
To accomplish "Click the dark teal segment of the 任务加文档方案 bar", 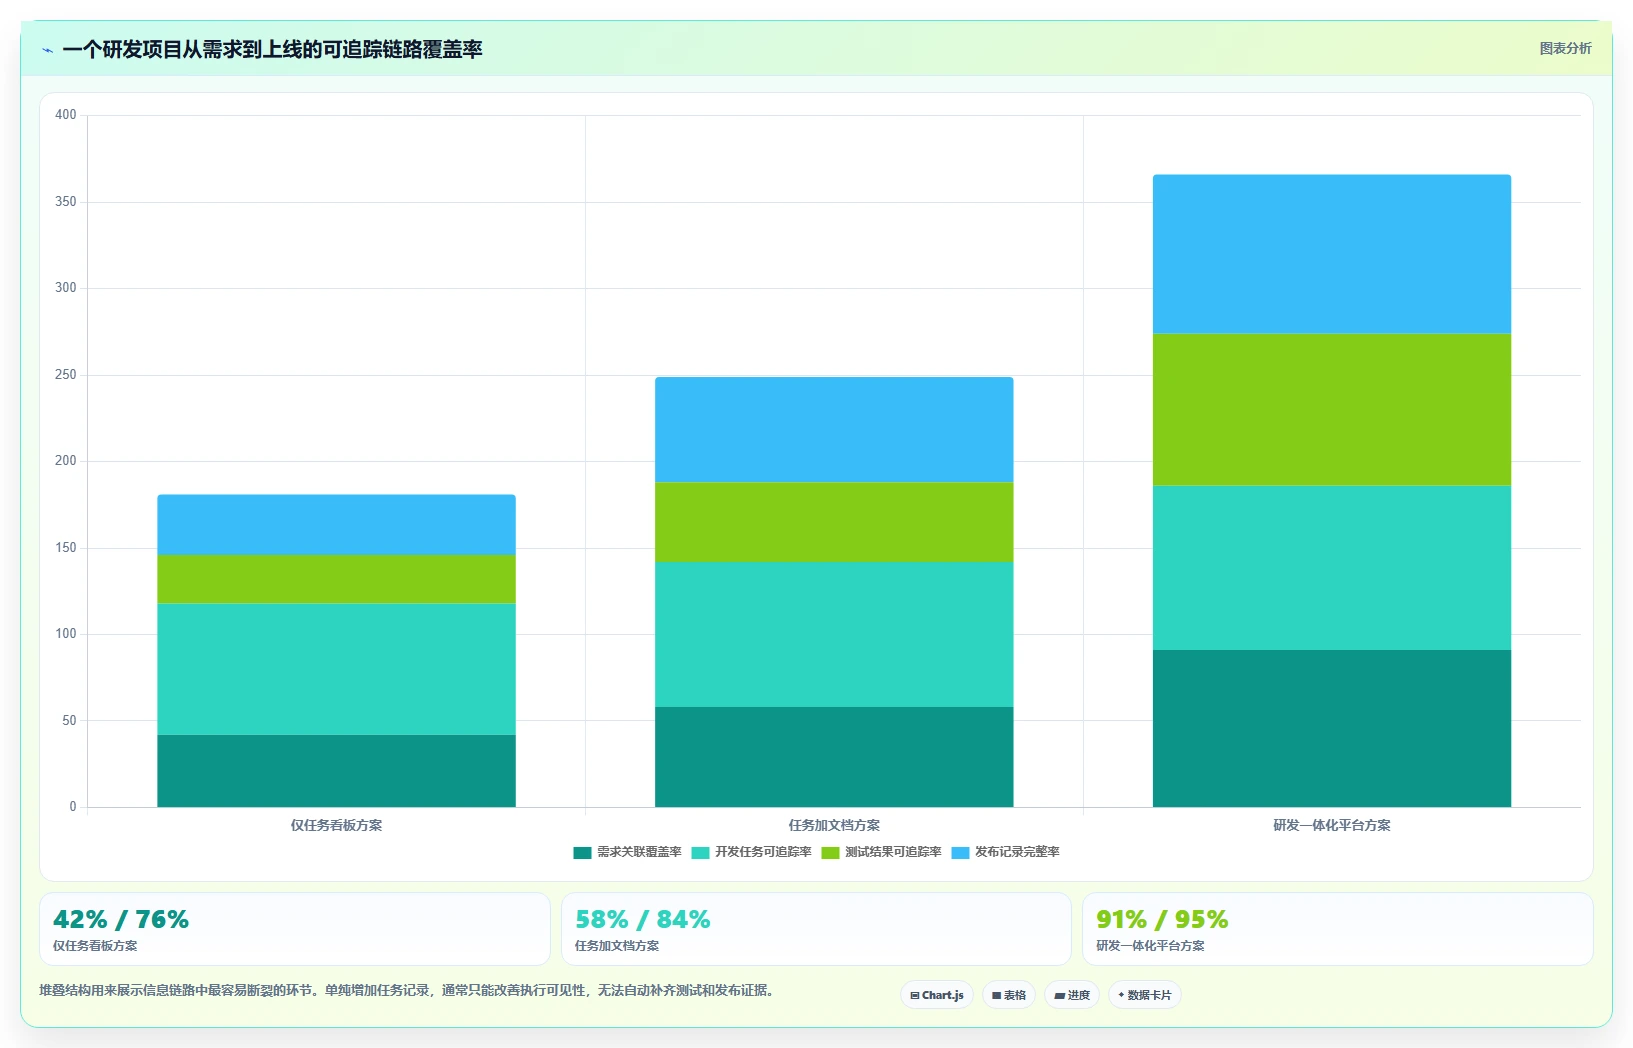I will 834,757.
